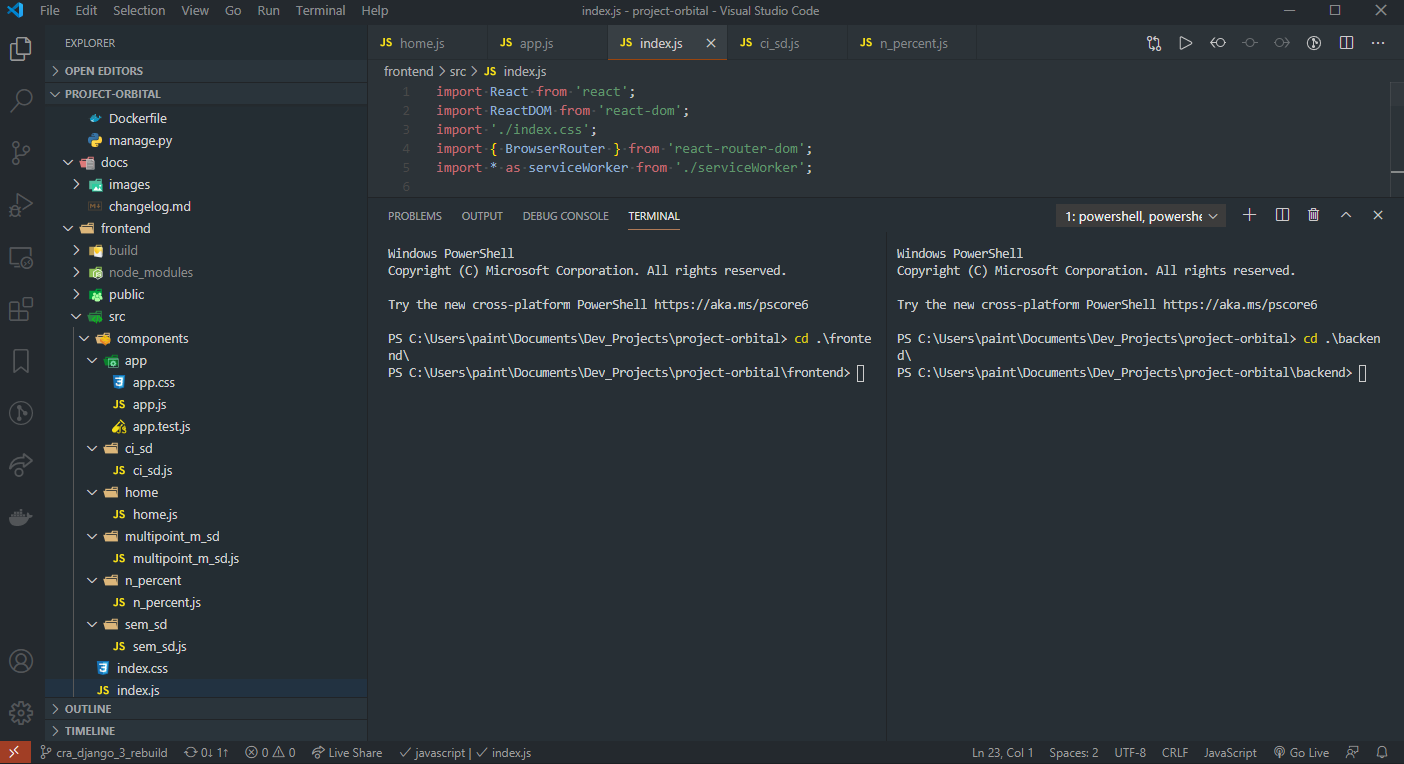Close the terminal panel
This screenshot has height=764, width=1404.
point(1378,215)
